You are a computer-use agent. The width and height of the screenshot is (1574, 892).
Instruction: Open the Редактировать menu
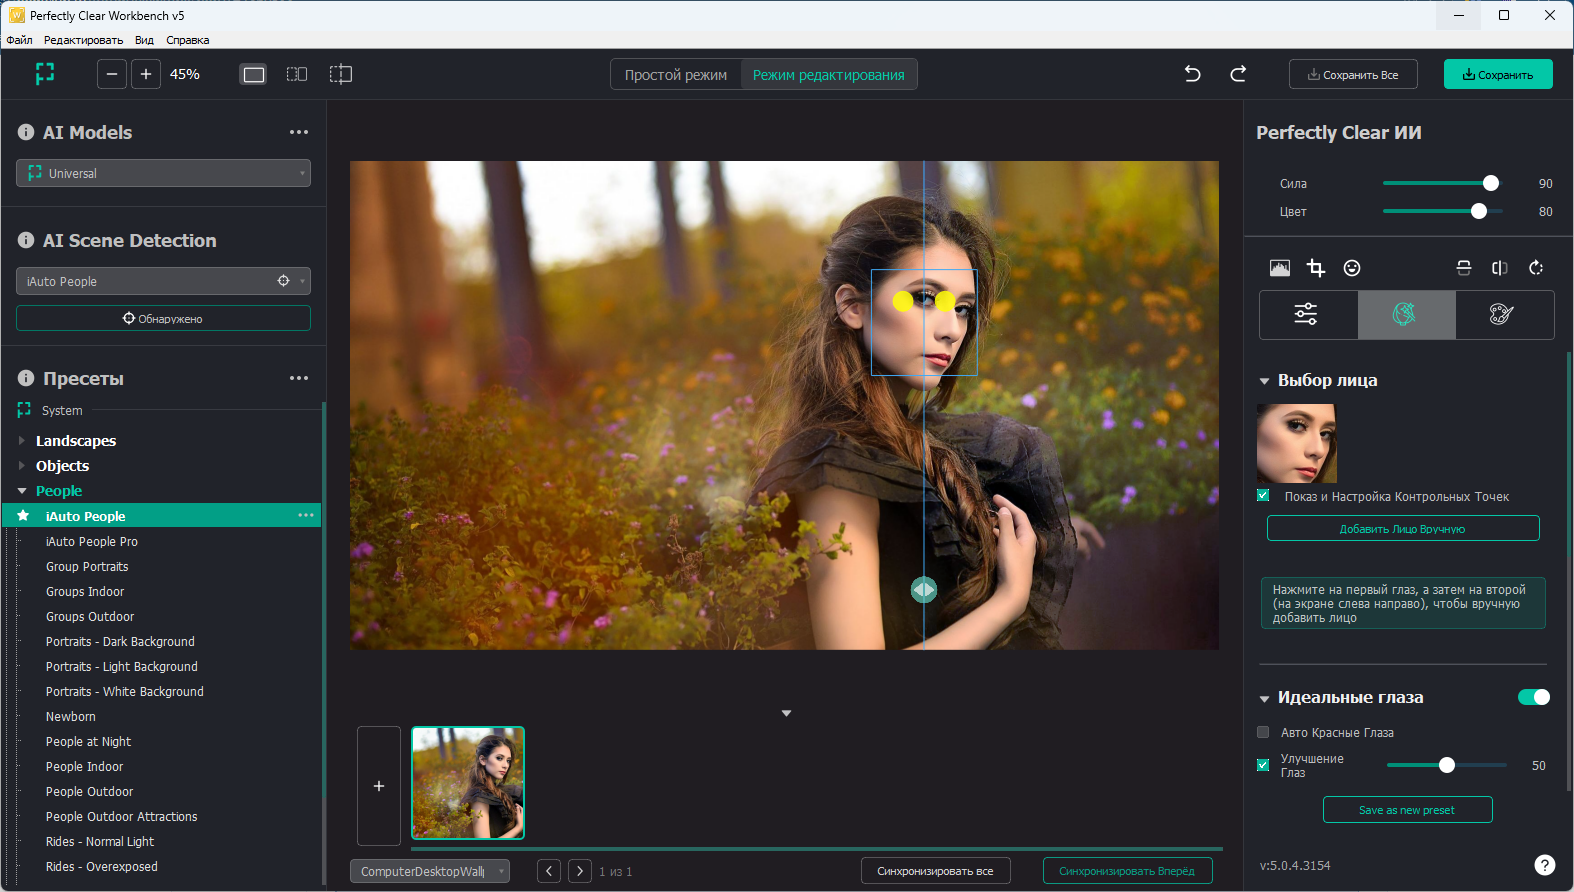point(83,40)
